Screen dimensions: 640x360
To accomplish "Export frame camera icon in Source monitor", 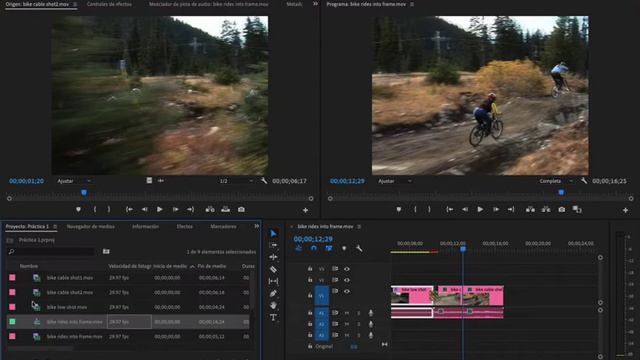I will tap(241, 209).
